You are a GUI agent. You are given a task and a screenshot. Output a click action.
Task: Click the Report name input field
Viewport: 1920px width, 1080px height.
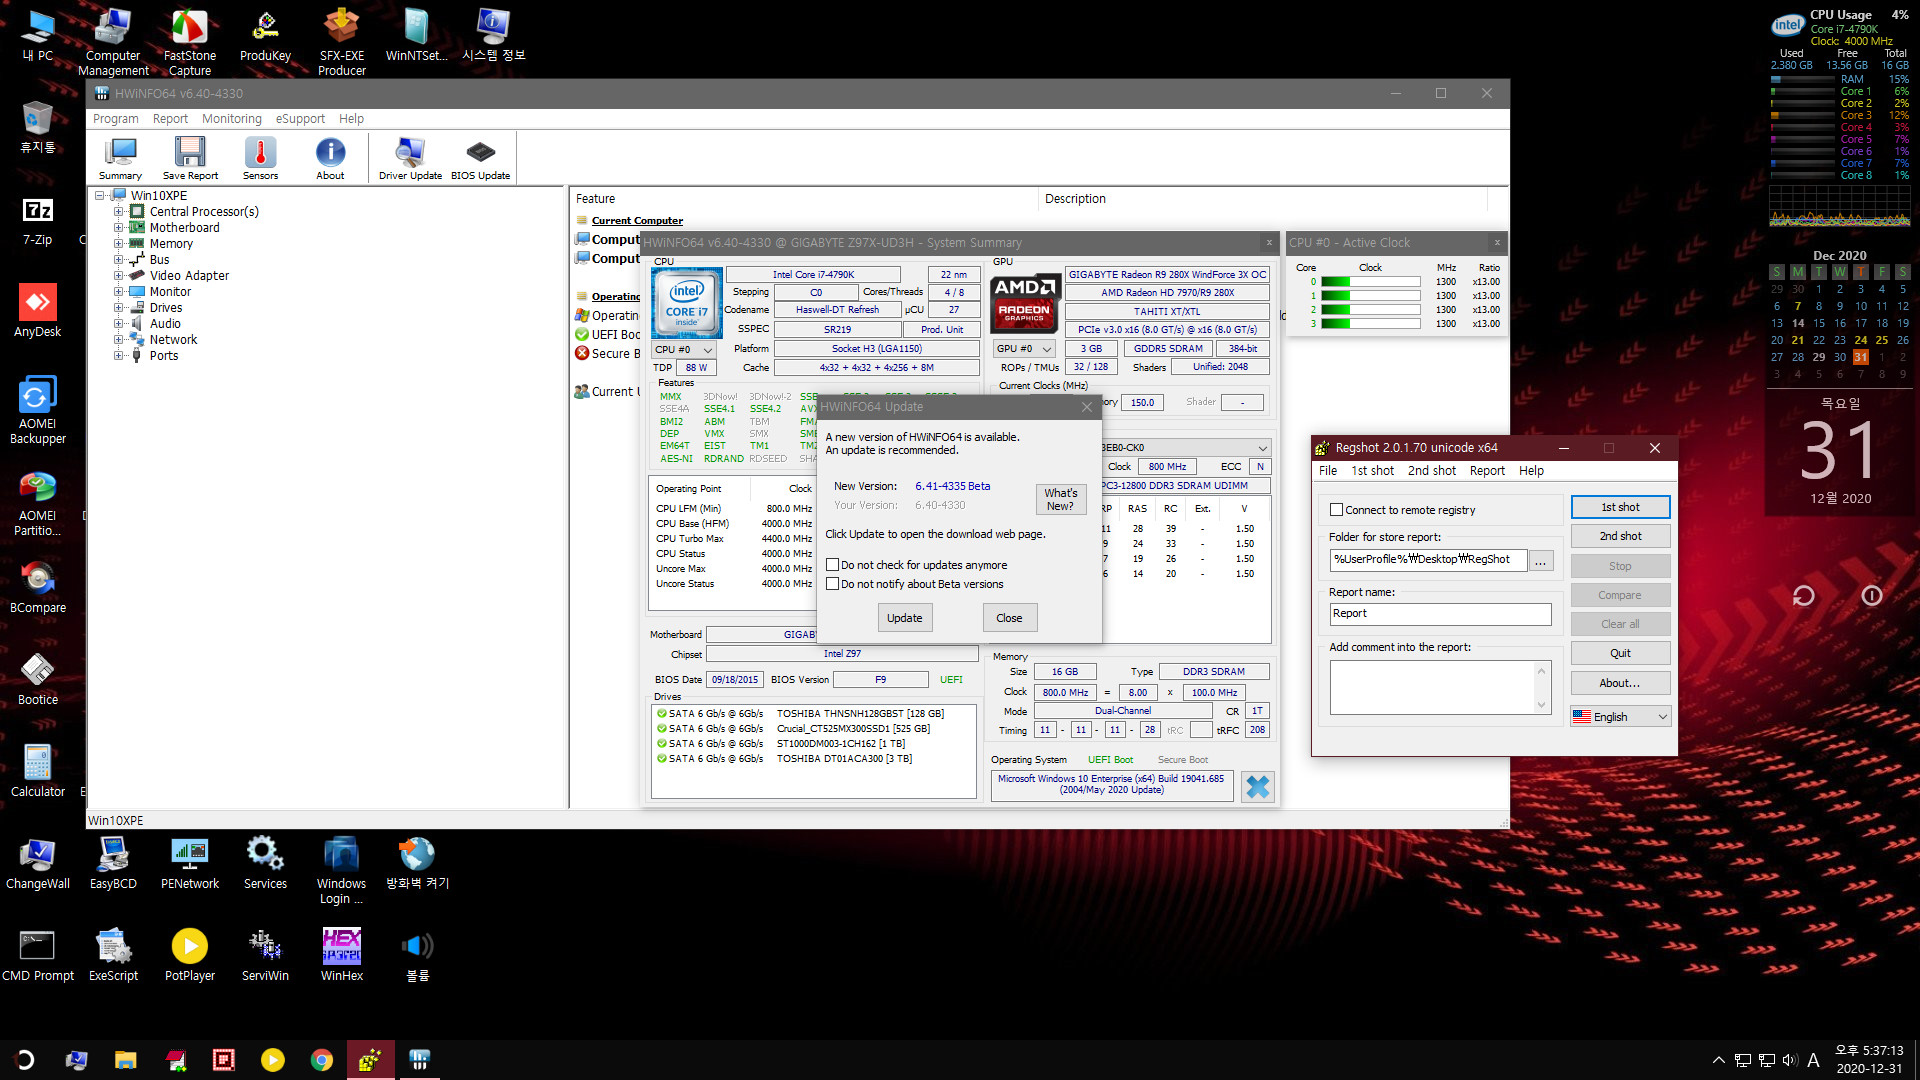(1440, 614)
